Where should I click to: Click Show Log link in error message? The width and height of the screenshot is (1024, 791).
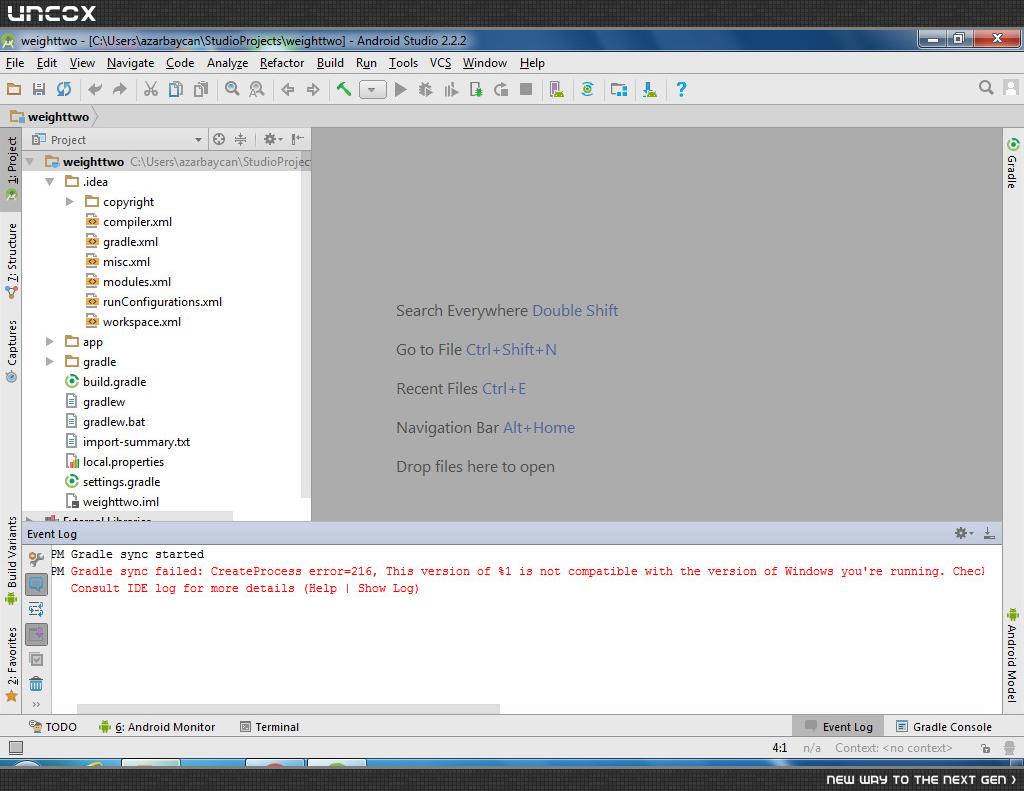pos(386,589)
